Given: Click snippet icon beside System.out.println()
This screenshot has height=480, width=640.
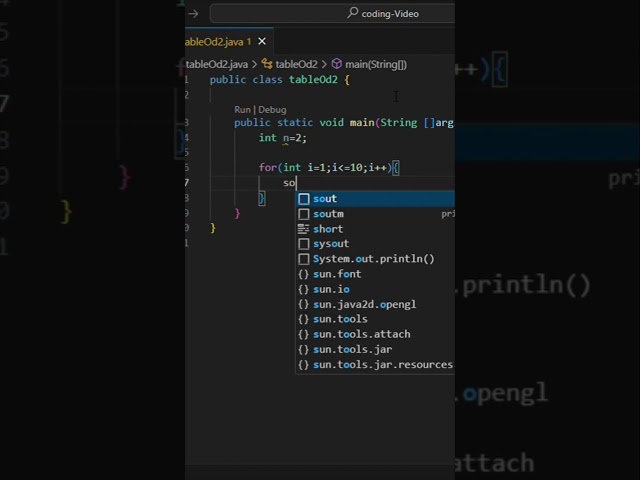Looking at the screenshot, I should click(304, 259).
